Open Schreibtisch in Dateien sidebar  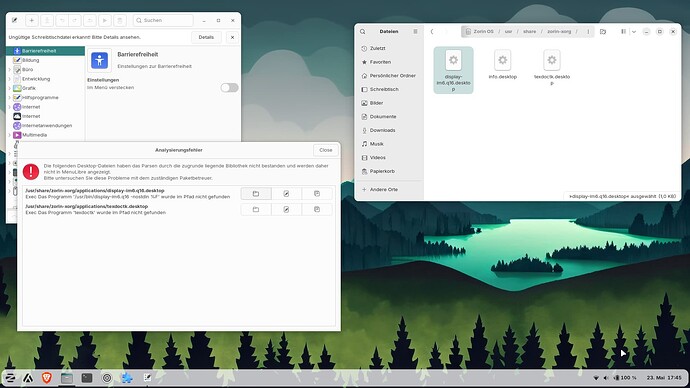tap(389, 89)
